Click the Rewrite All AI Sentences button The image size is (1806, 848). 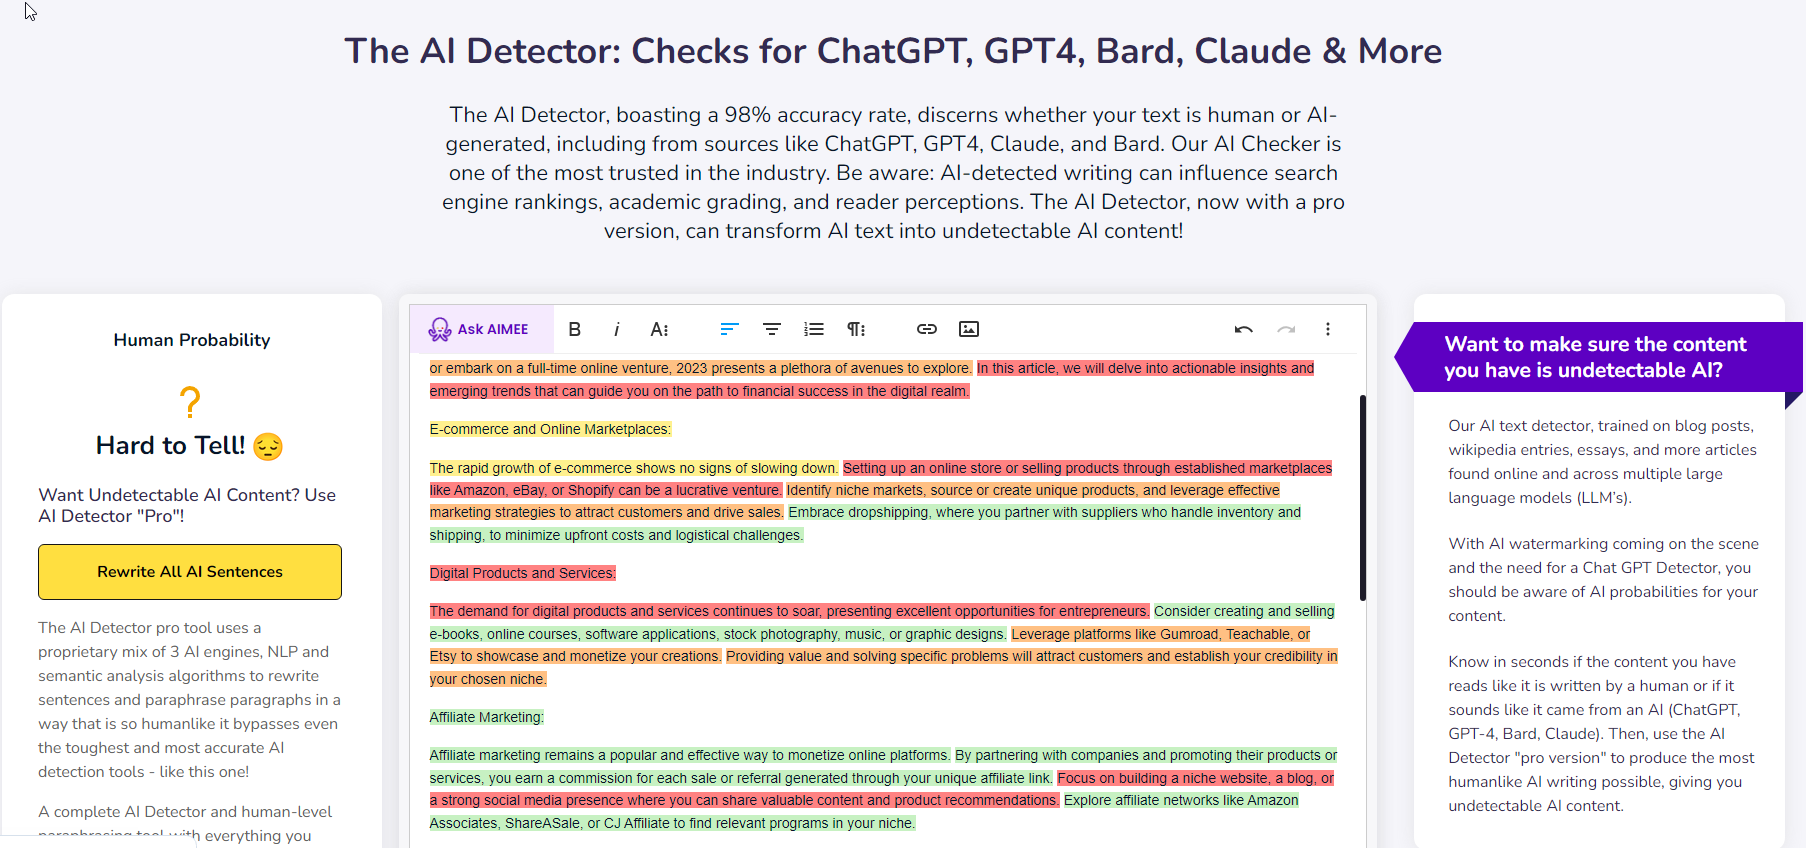pos(190,572)
